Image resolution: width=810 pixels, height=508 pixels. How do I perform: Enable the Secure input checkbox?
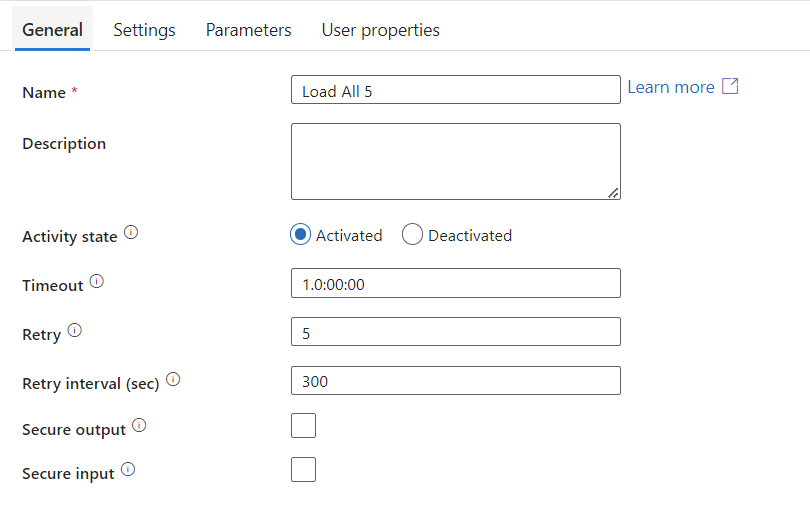point(303,469)
